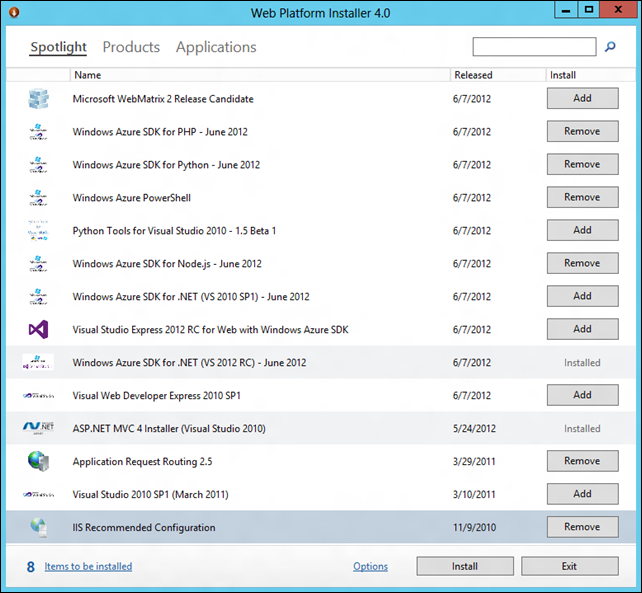Click the IIS Recommended Configuration icon
The width and height of the screenshot is (642, 593).
39,527
